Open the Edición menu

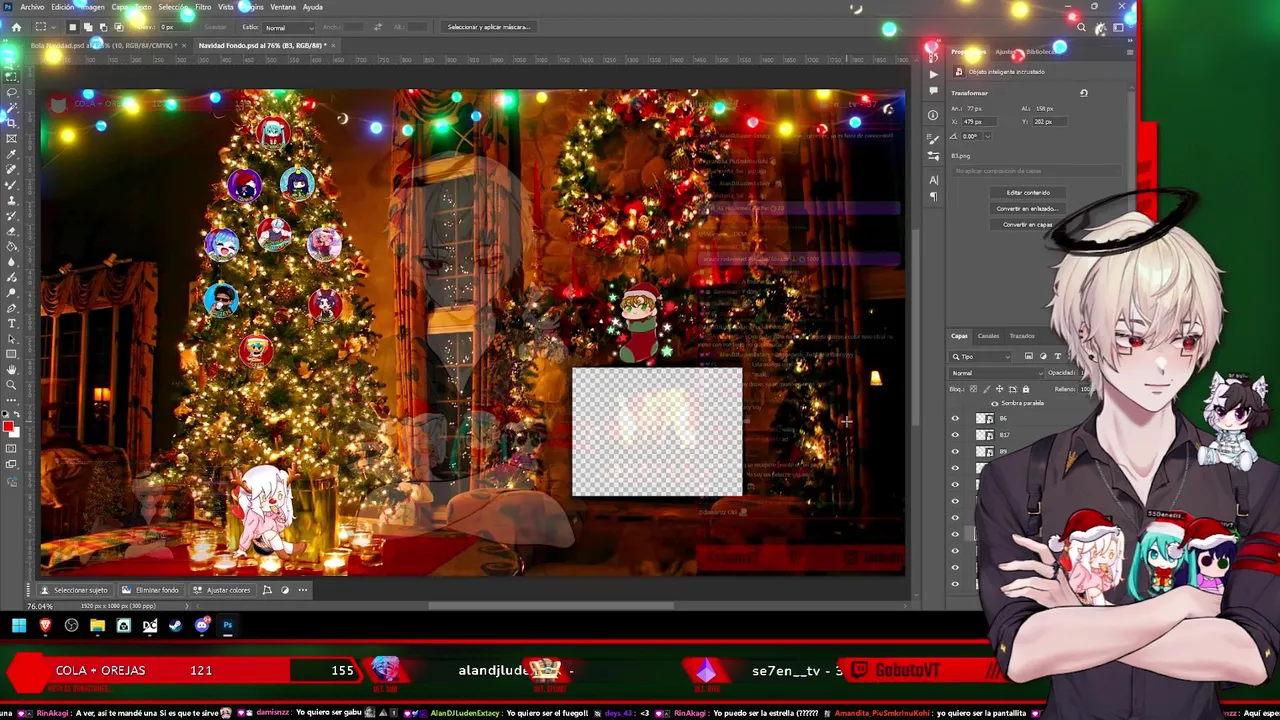tap(63, 7)
